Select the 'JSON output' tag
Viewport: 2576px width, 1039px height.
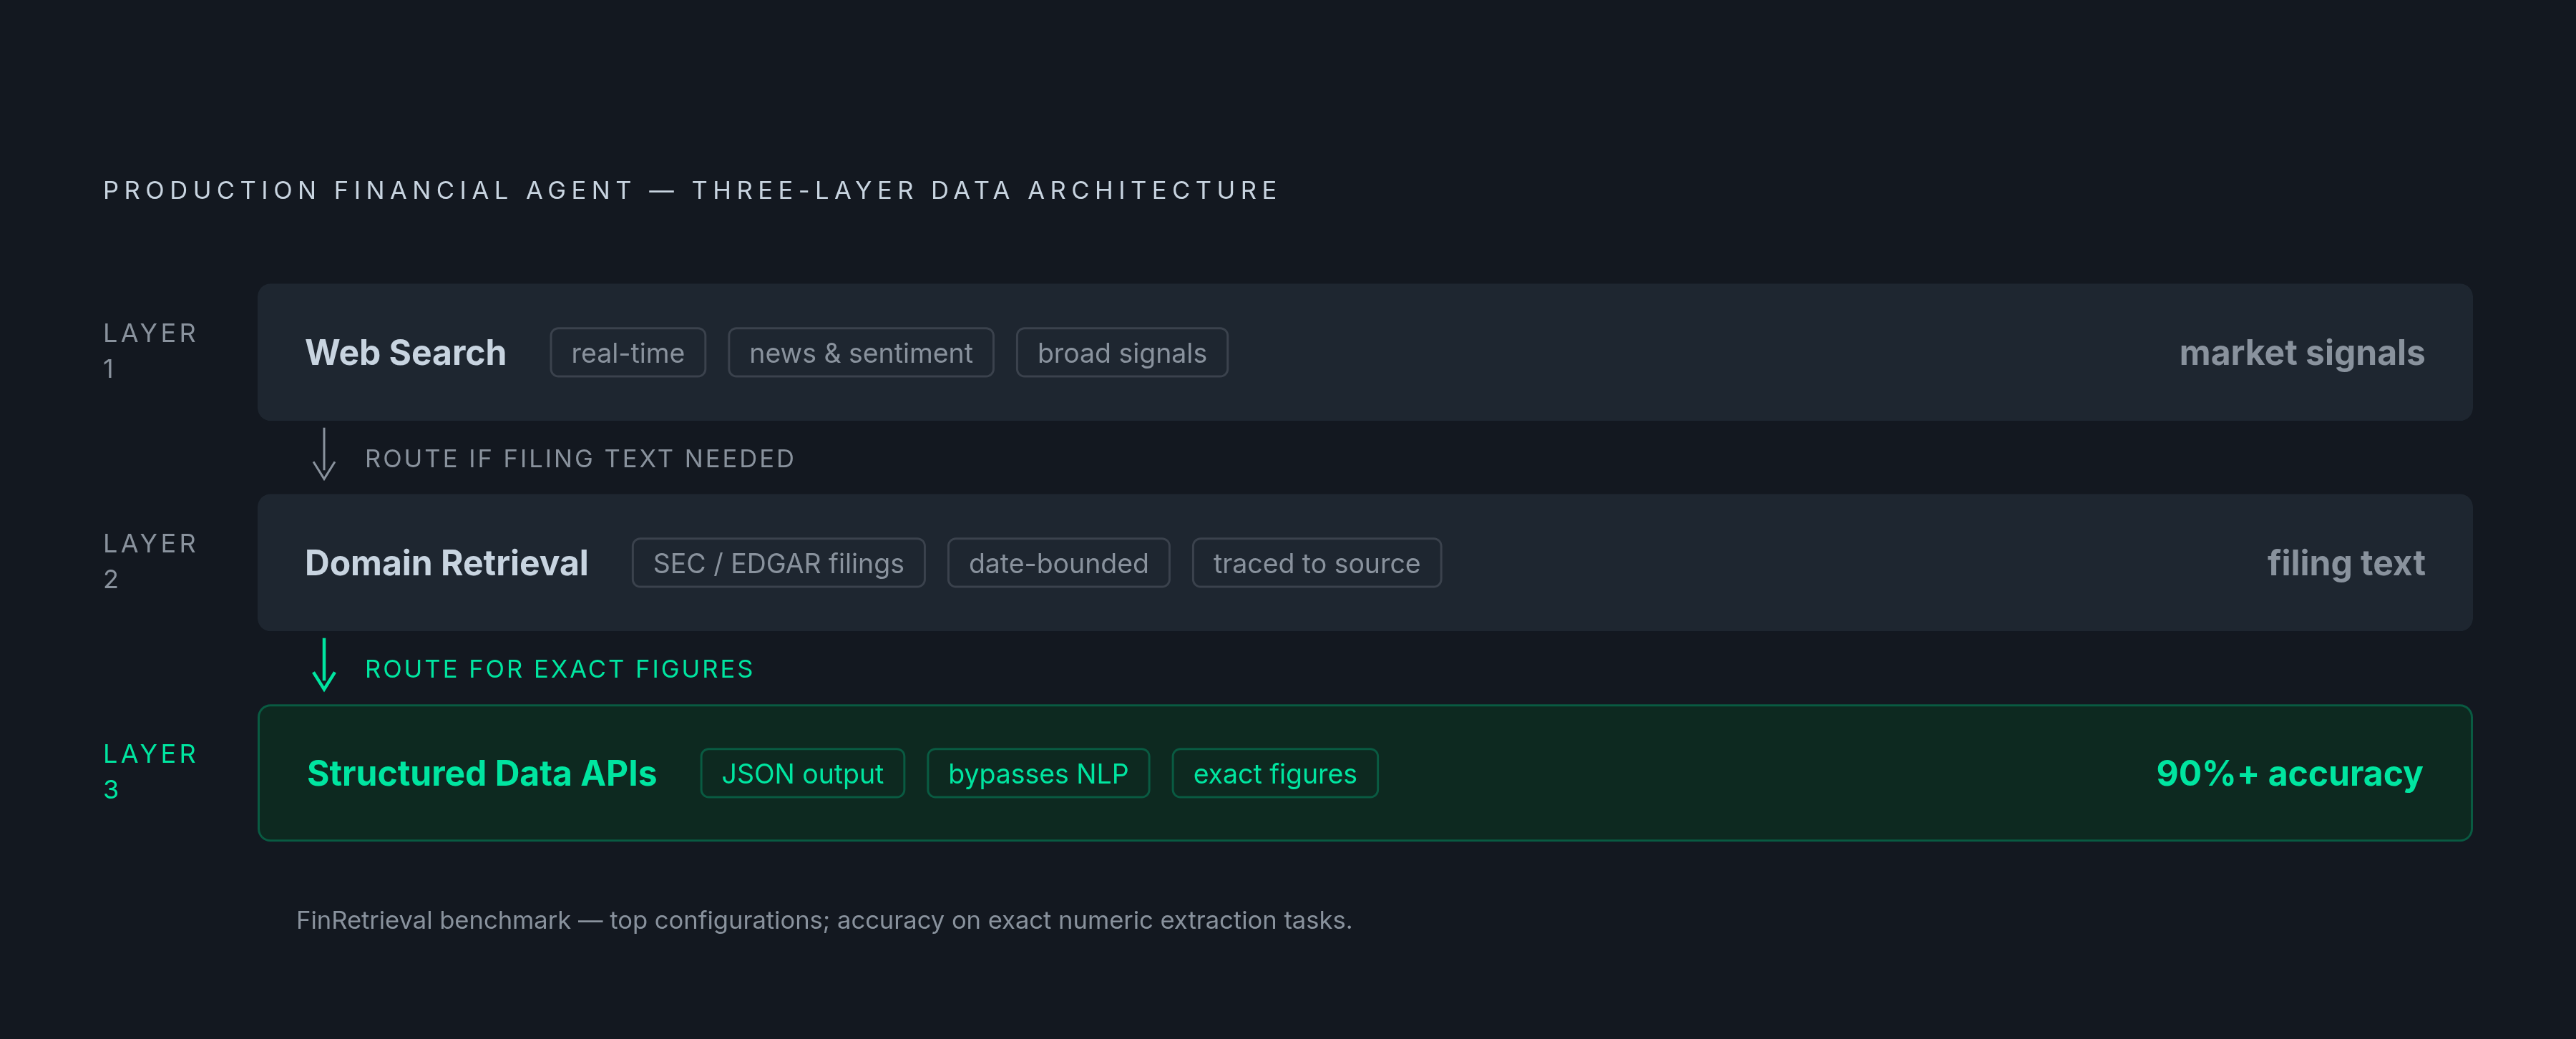[x=802, y=773]
